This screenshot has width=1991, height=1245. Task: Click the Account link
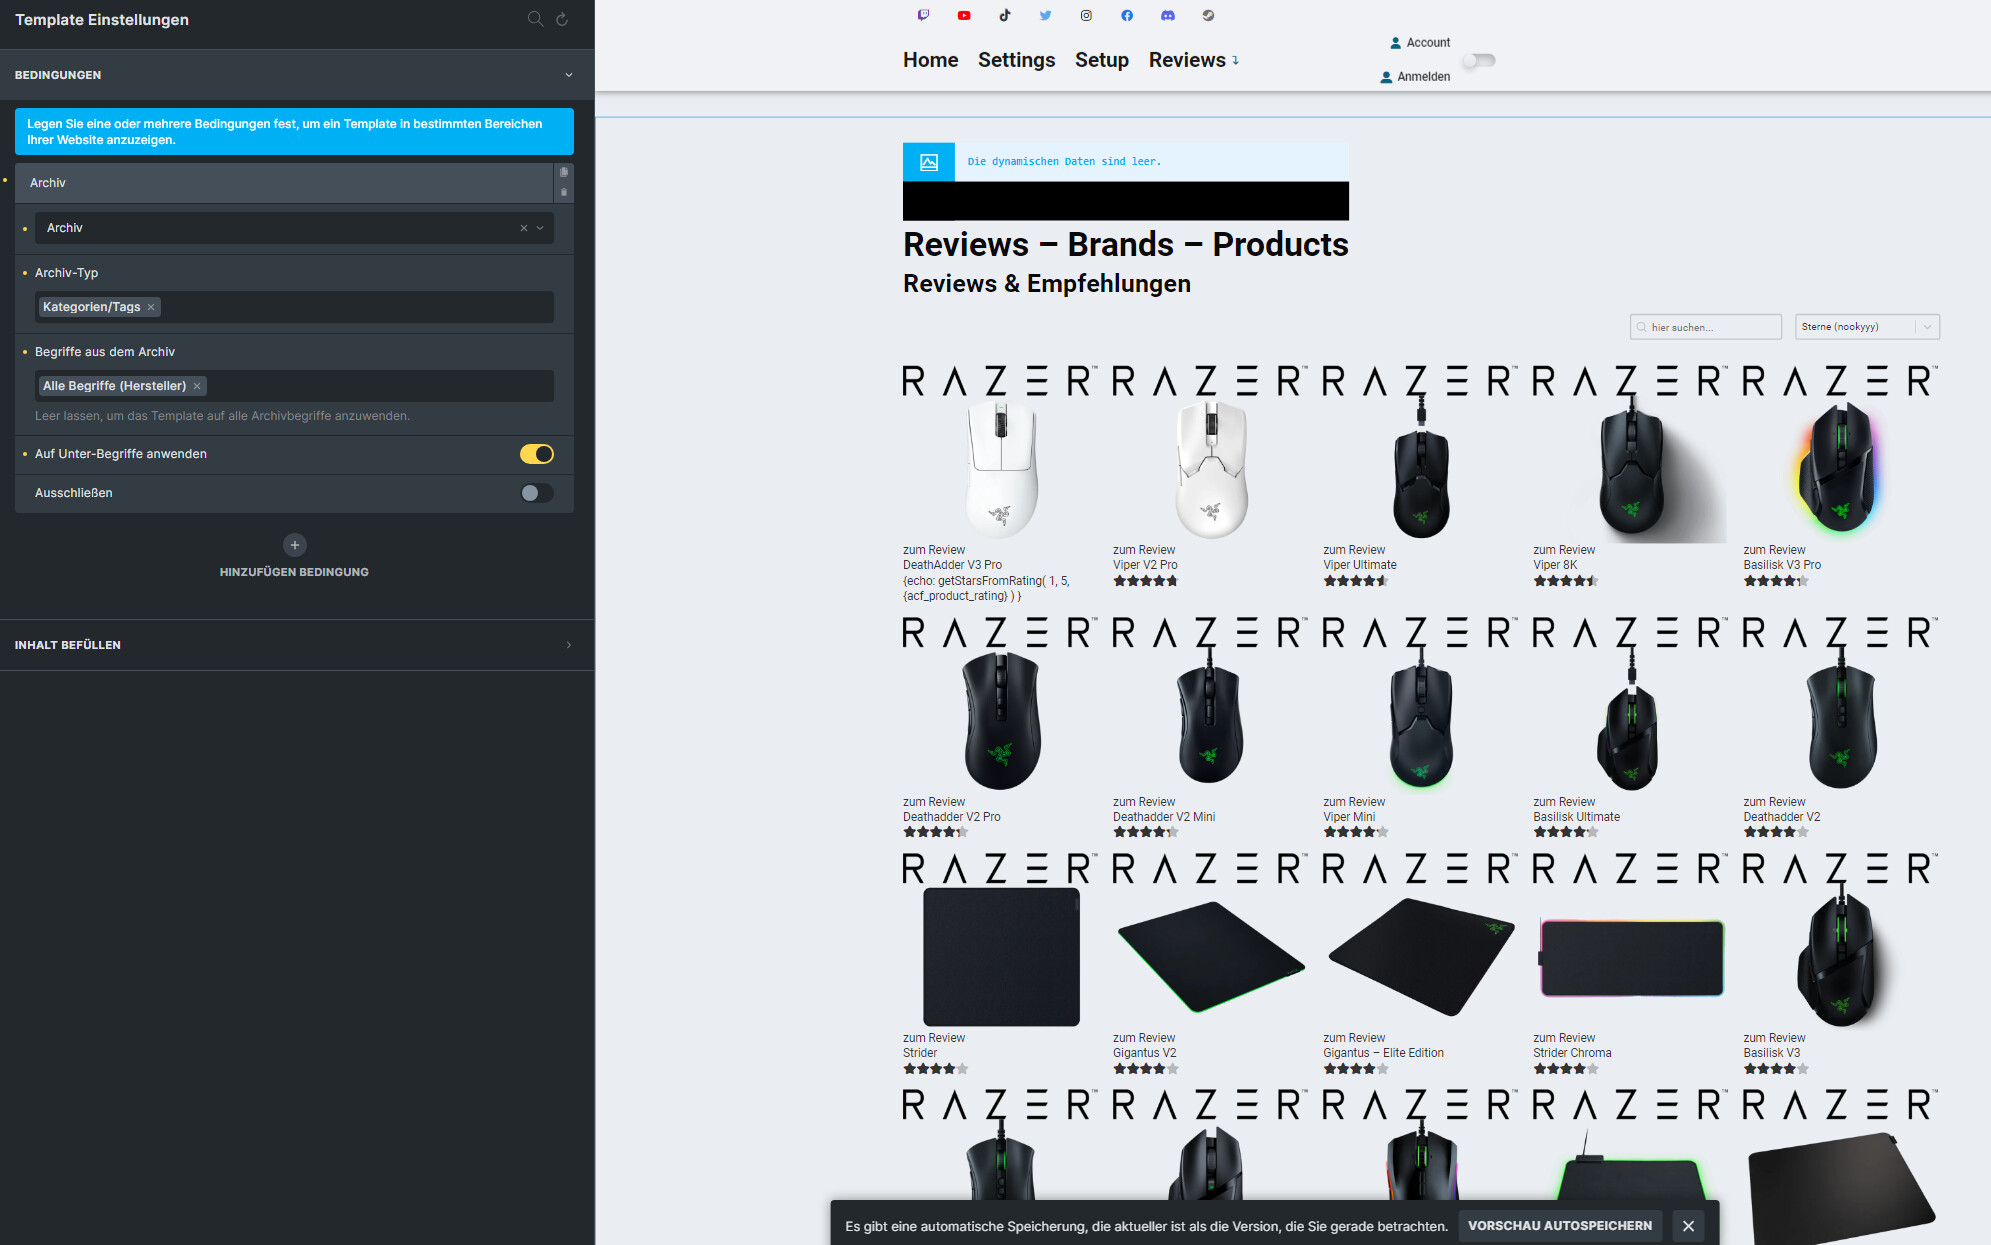tap(1420, 43)
